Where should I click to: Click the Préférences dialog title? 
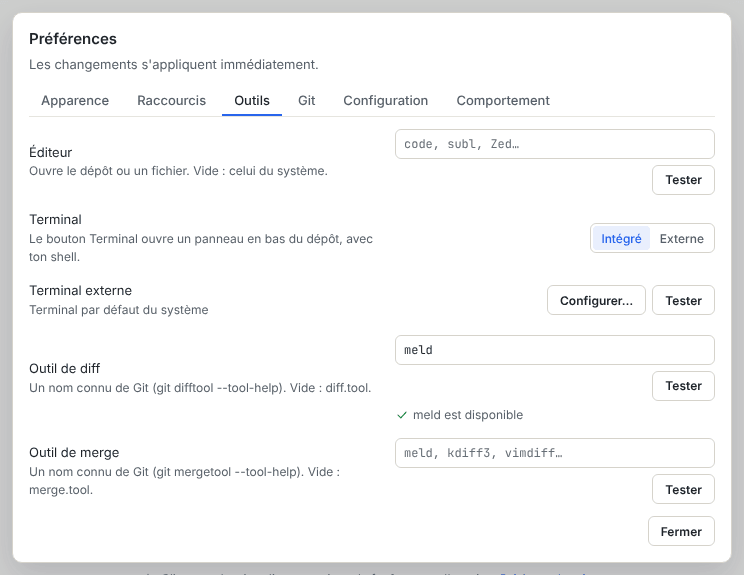pyautogui.click(x=73, y=39)
